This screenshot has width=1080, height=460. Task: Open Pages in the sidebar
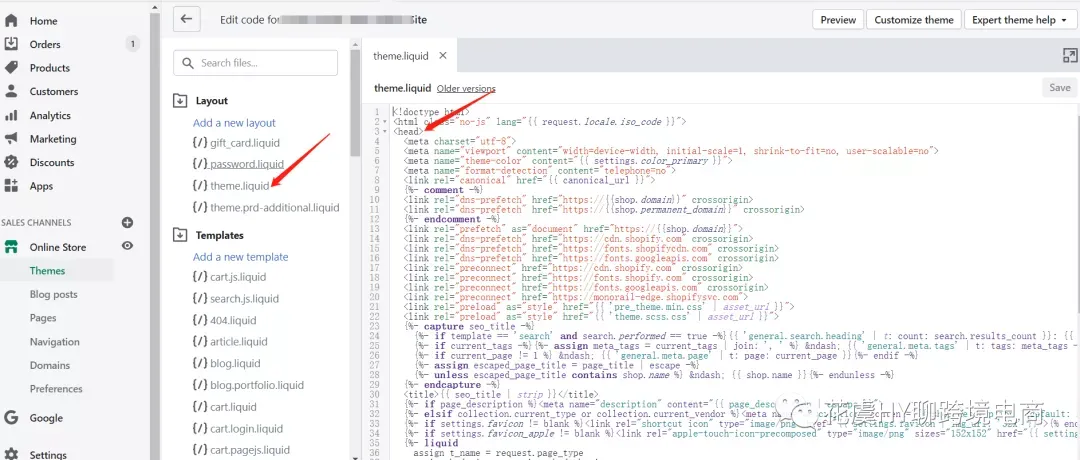[x=43, y=317]
